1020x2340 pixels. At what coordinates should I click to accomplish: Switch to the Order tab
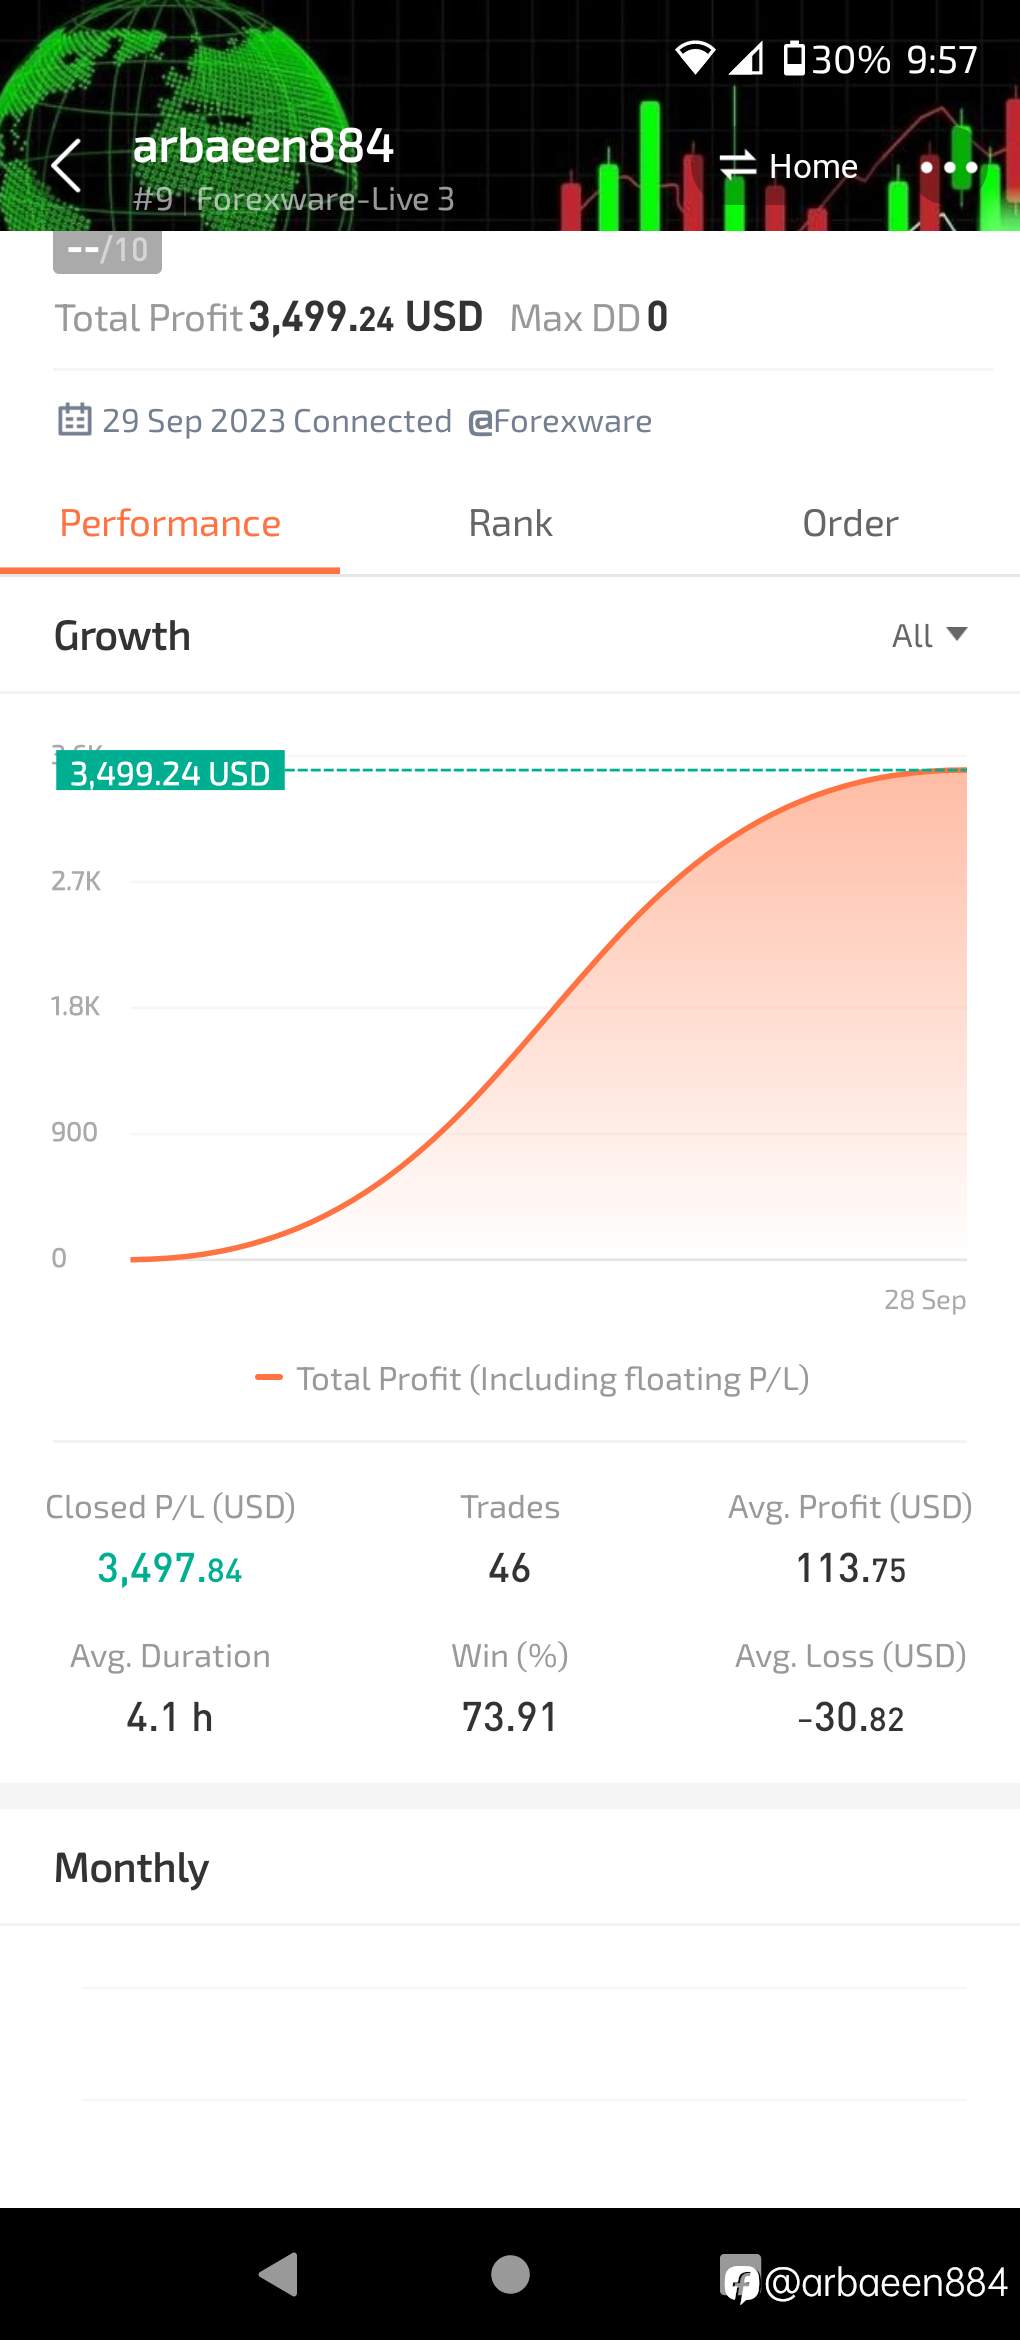850,523
